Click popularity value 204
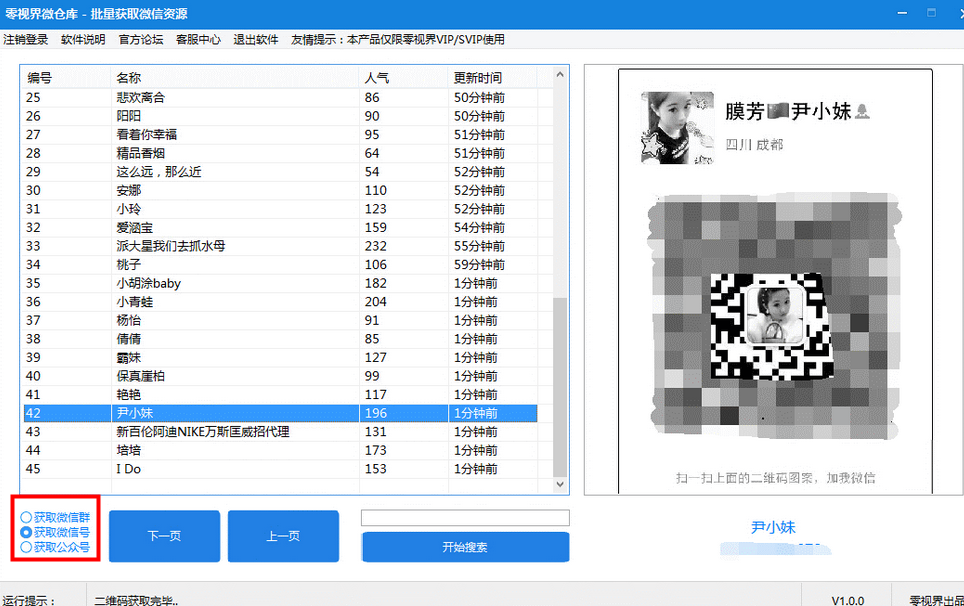This screenshot has height=606, width=964. 376,302
